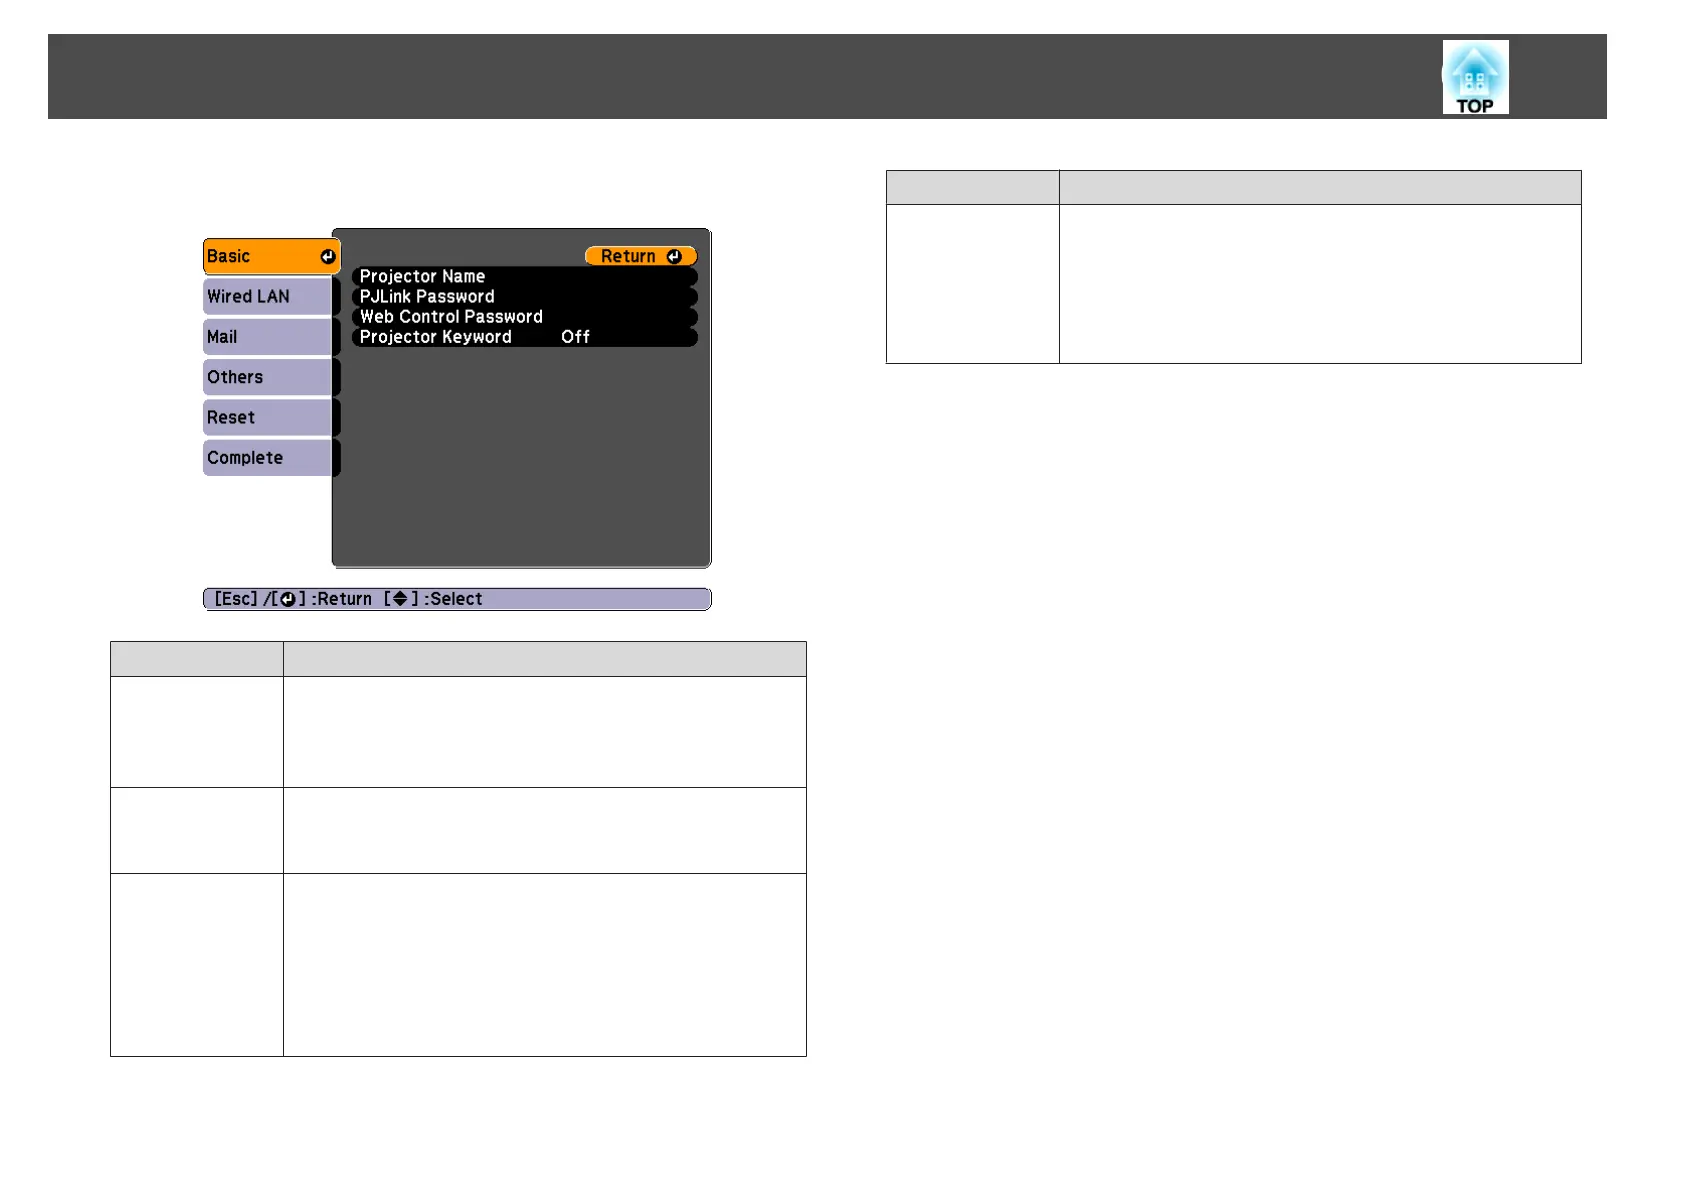Toggle the Projector Keyword Off setting
1684x1190 pixels.
tap(525, 337)
